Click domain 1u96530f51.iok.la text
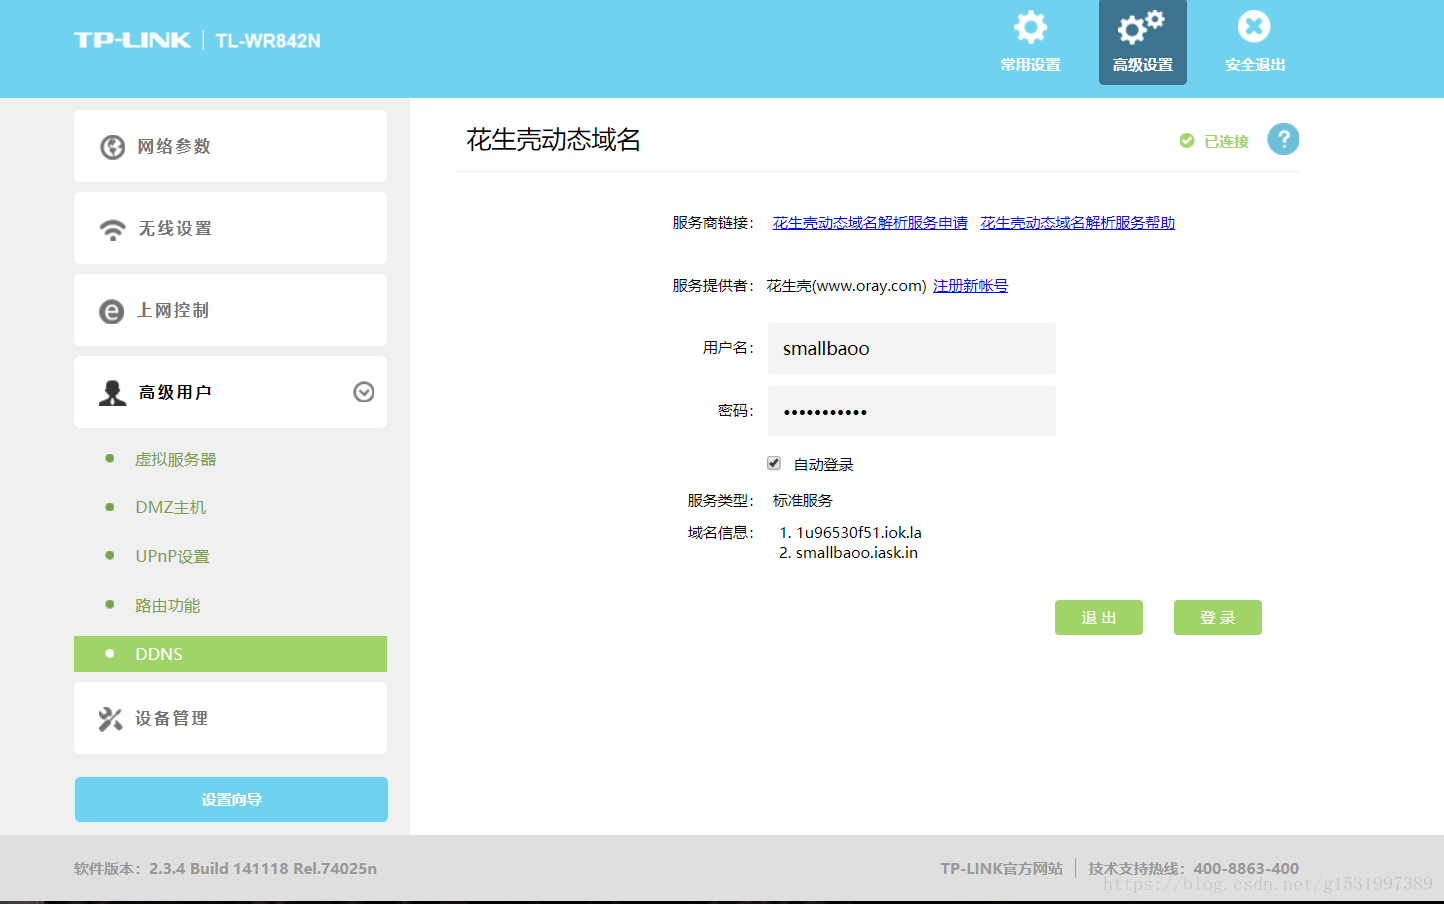The image size is (1444, 904). pyautogui.click(x=859, y=532)
